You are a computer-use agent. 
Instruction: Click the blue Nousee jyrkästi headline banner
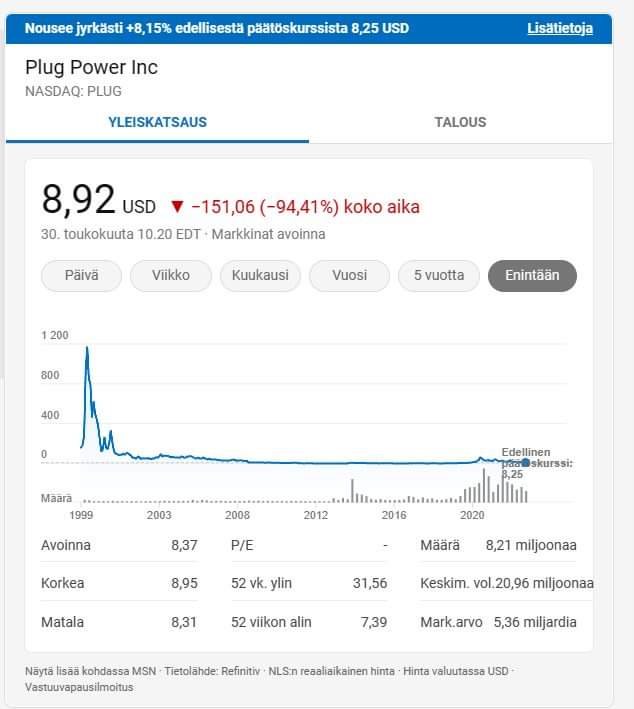[x=217, y=28]
